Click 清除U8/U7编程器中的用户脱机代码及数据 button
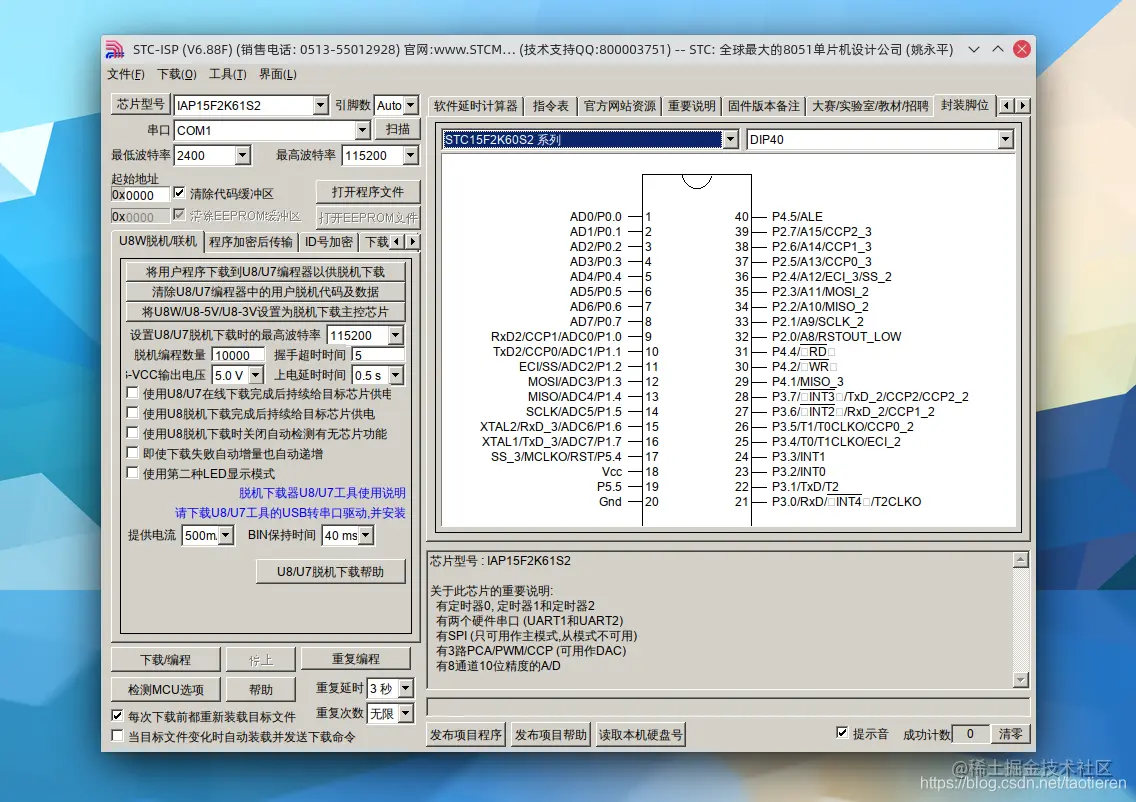The image size is (1136, 802). [265, 292]
